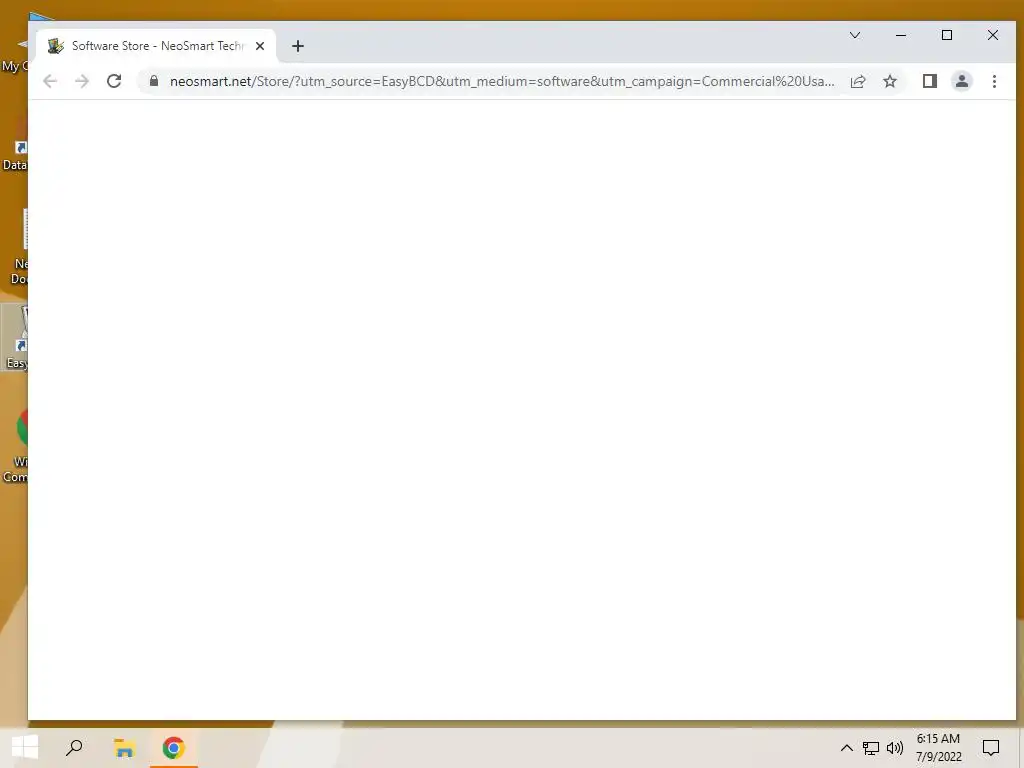Viewport: 1024px width, 768px height.
Task: View site security lock information
Action: [154, 81]
